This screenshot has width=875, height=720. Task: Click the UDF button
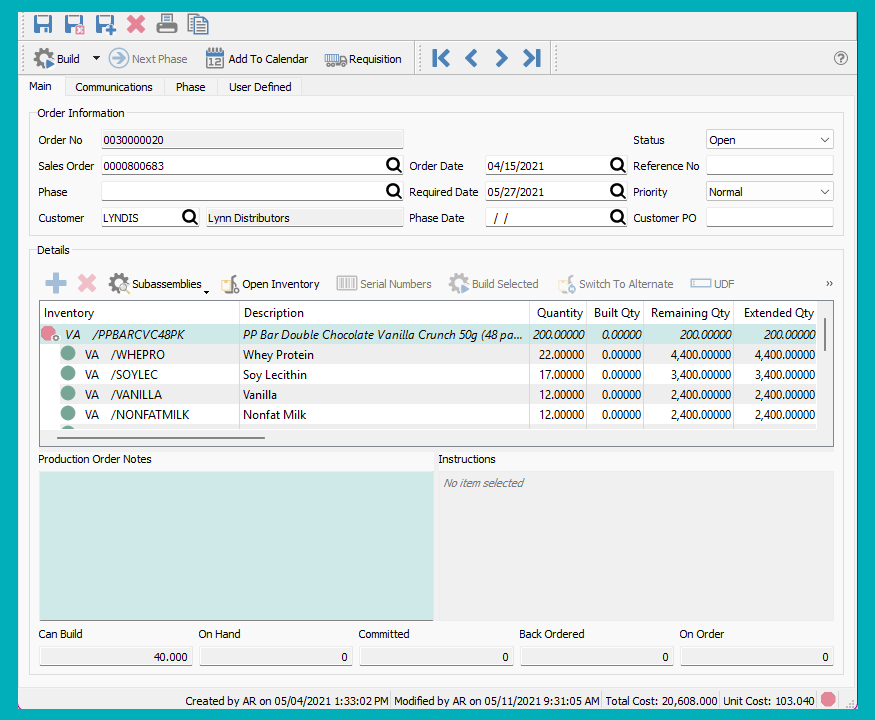[x=713, y=284]
